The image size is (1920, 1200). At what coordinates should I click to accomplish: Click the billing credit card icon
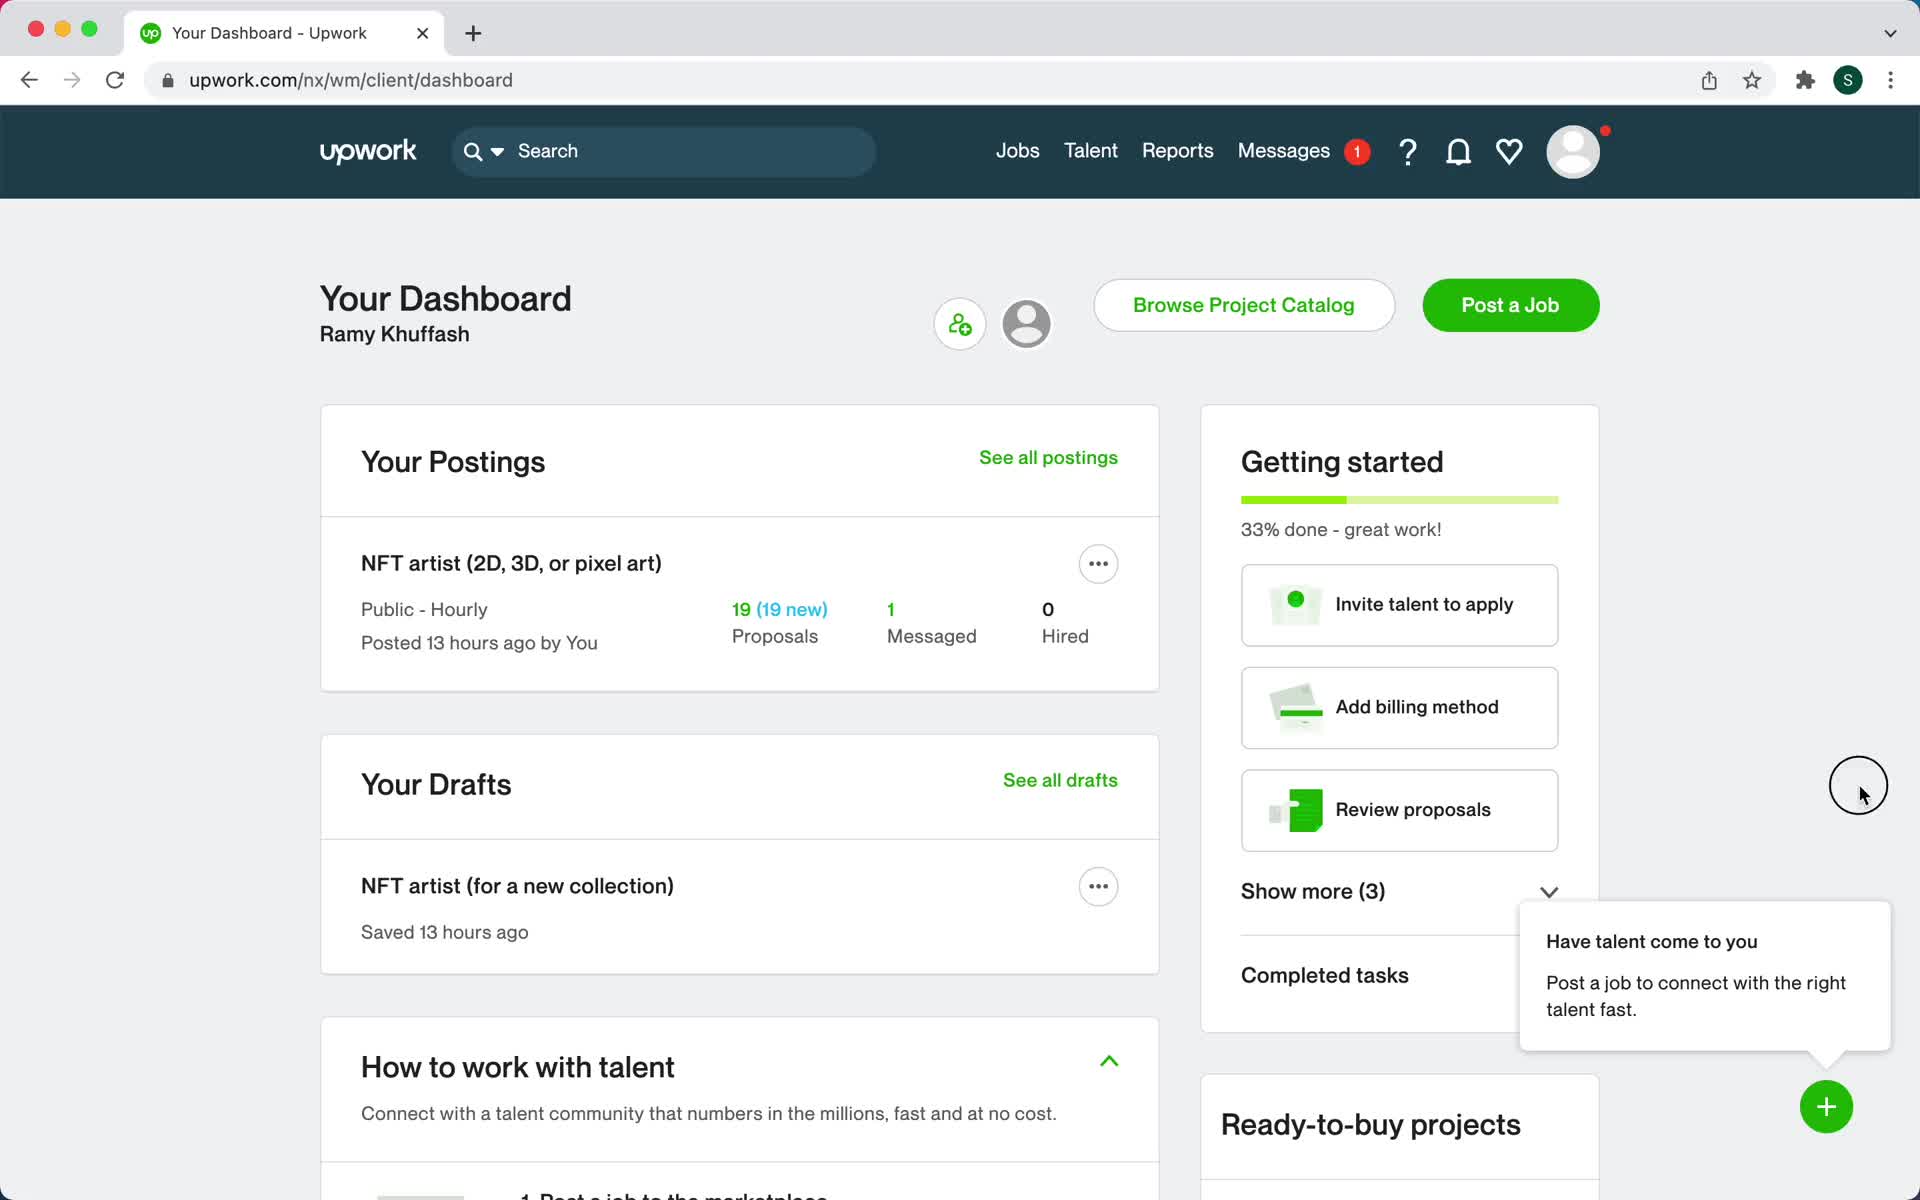[x=1295, y=708]
